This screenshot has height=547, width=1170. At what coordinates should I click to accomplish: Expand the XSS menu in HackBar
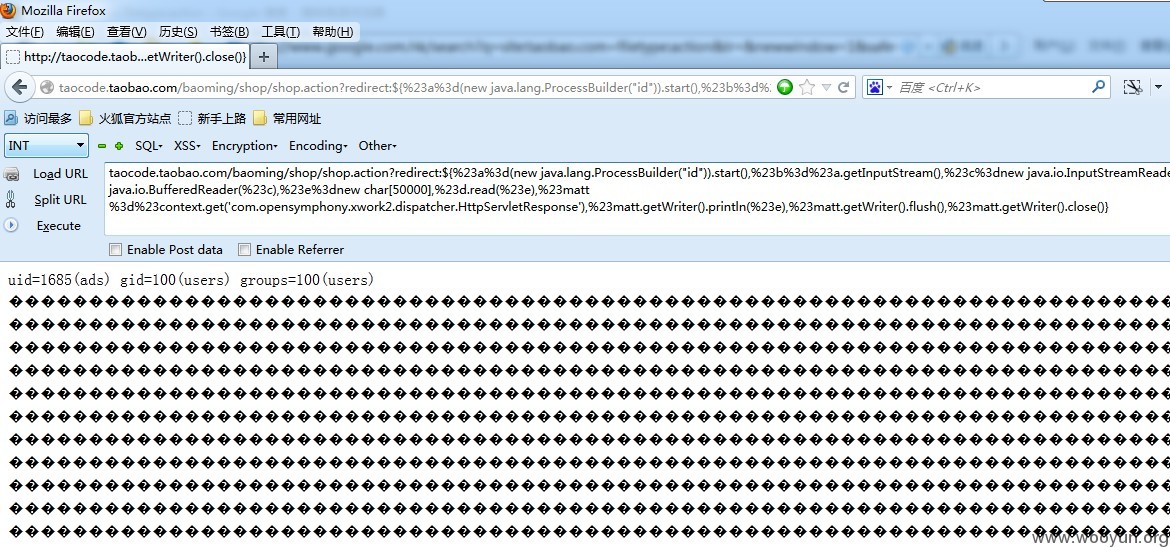[x=187, y=146]
